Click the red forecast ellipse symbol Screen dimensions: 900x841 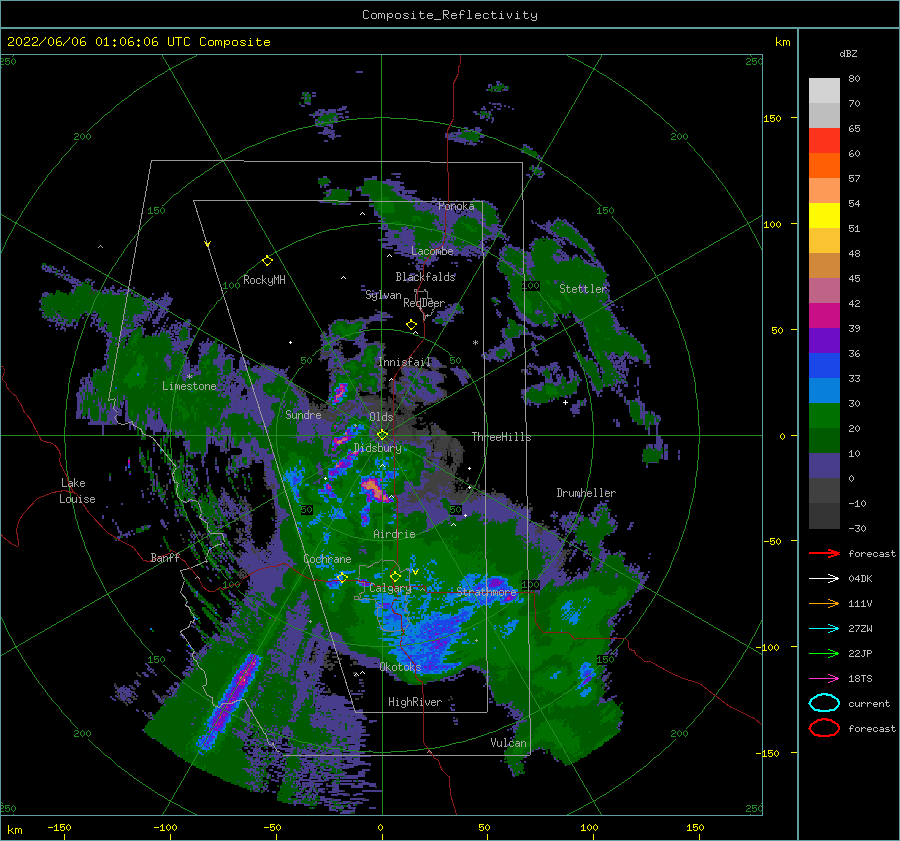[x=824, y=728]
